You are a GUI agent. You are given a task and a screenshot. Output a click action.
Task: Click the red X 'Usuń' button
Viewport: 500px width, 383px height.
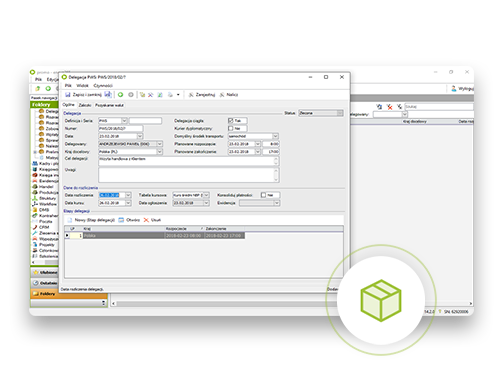152,220
